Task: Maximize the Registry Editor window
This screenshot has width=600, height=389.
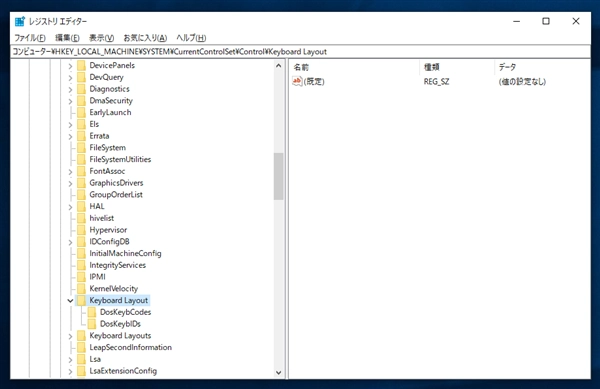Action: (546, 21)
